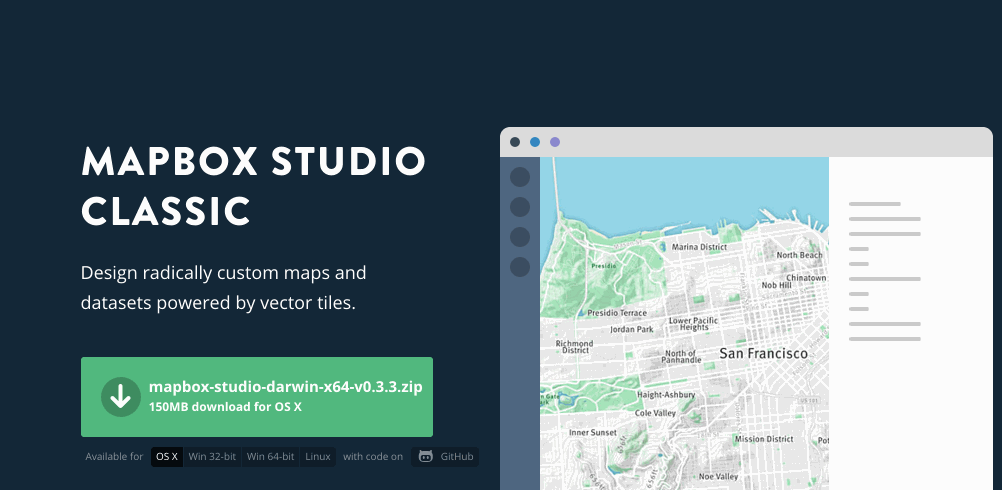Select the Win 64-bit platform tab

pyautogui.click(x=270, y=457)
